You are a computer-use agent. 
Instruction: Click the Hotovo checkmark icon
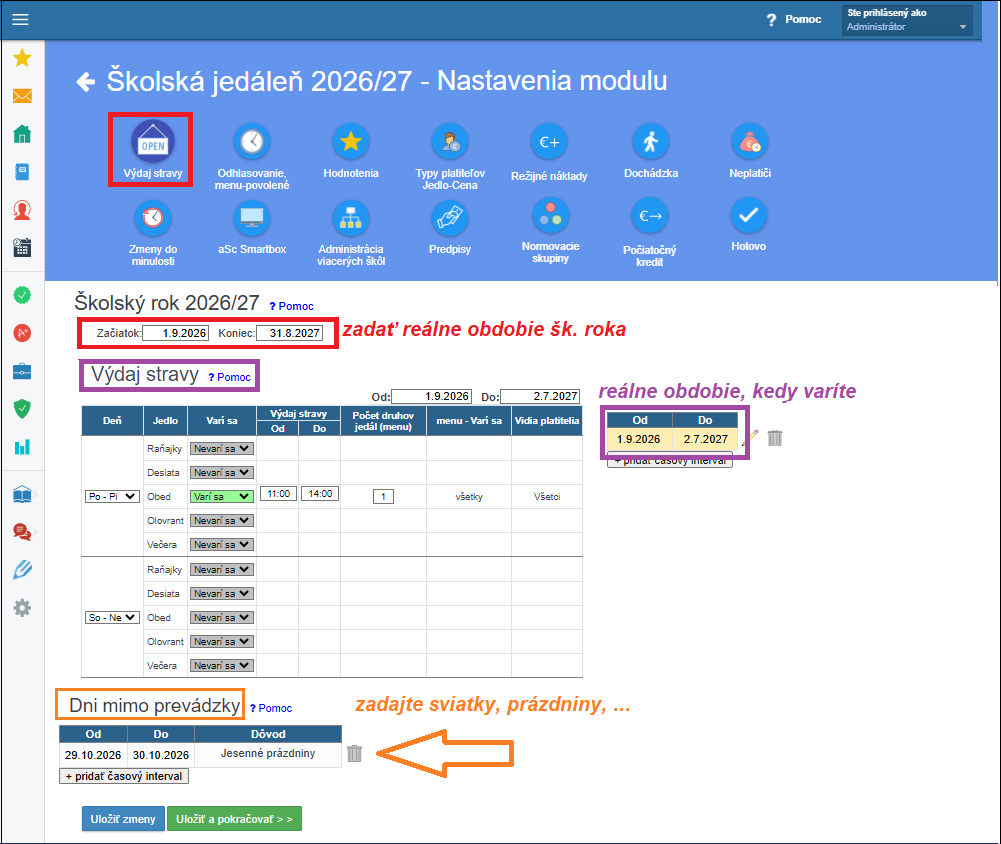coord(748,215)
